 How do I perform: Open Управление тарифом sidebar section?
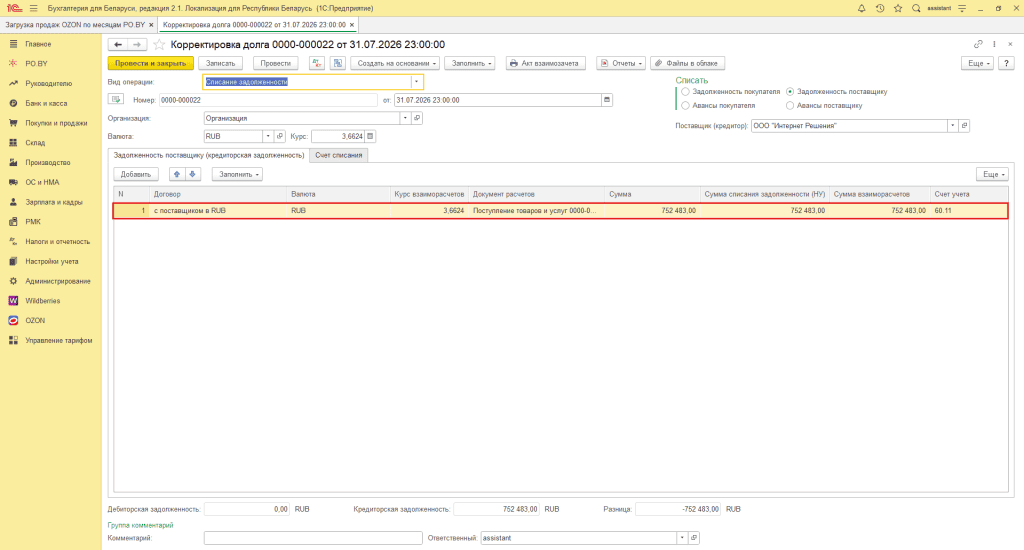(x=59, y=340)
